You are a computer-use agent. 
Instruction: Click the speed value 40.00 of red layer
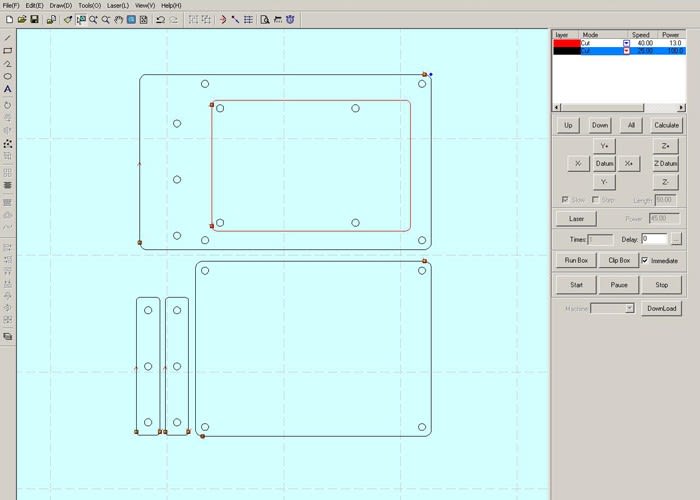click(645, 43)
